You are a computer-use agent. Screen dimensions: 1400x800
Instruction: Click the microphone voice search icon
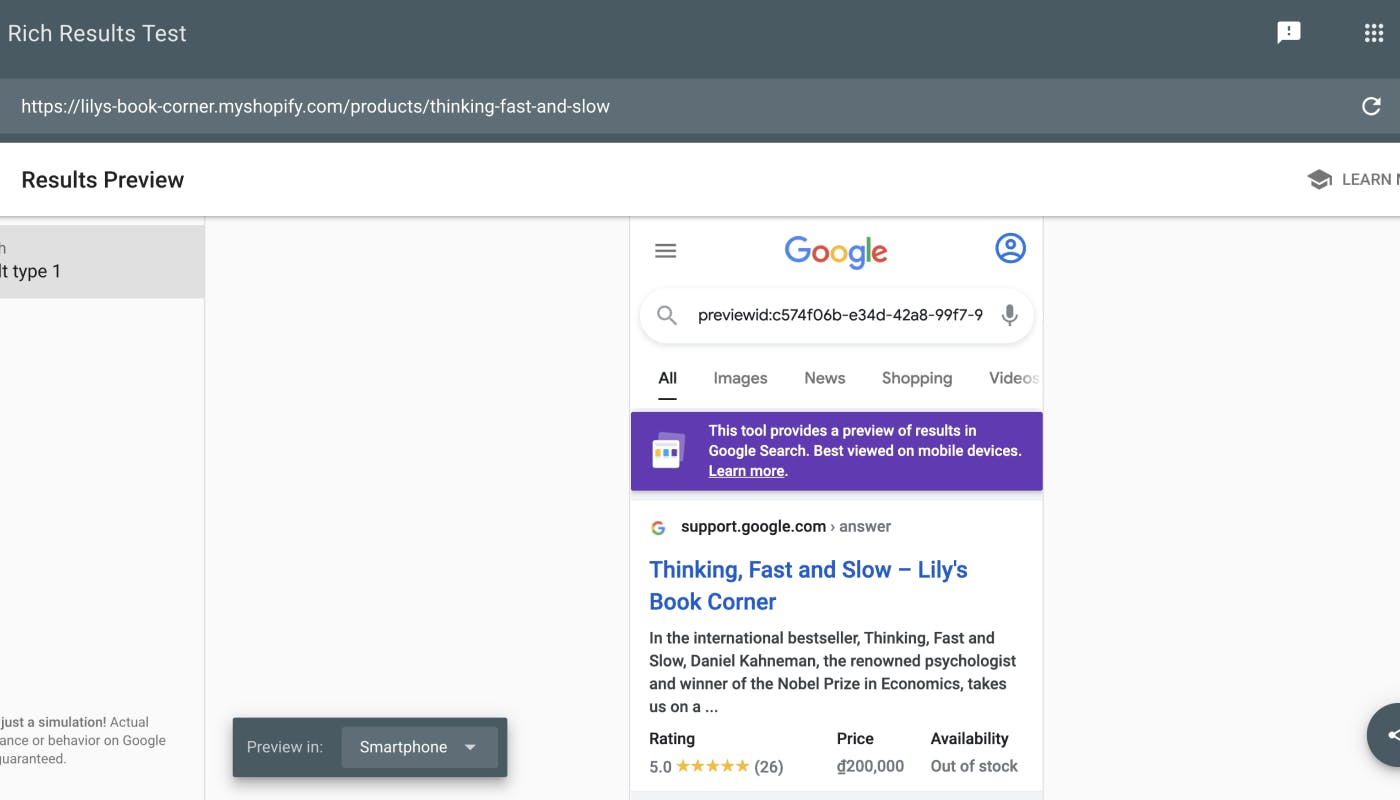(1009, 315)
